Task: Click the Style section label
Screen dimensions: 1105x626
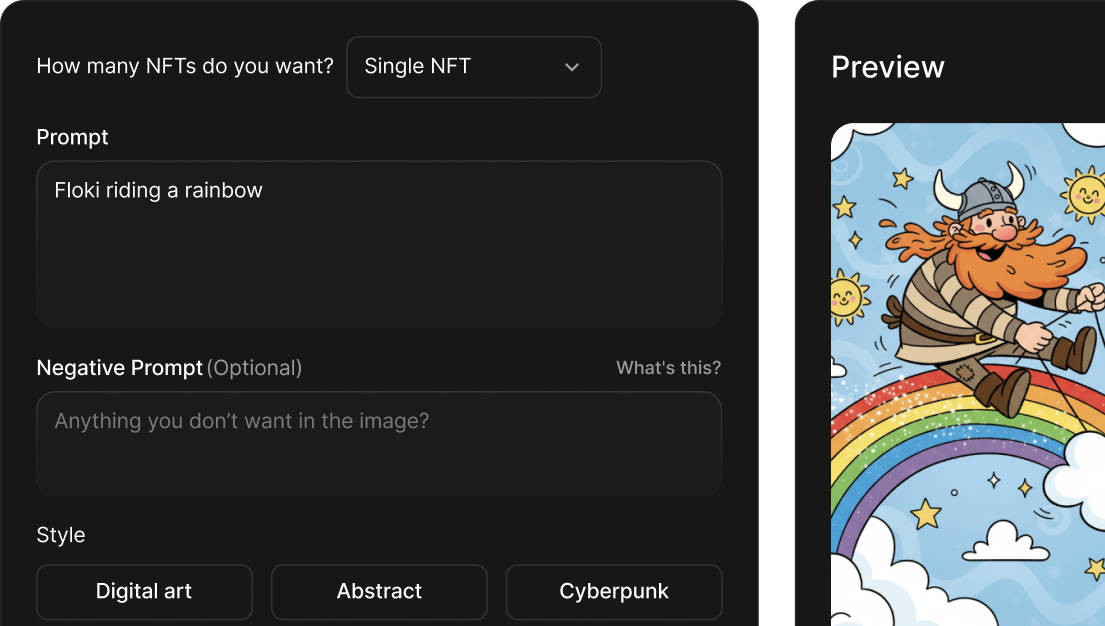Action: (61, 535)
